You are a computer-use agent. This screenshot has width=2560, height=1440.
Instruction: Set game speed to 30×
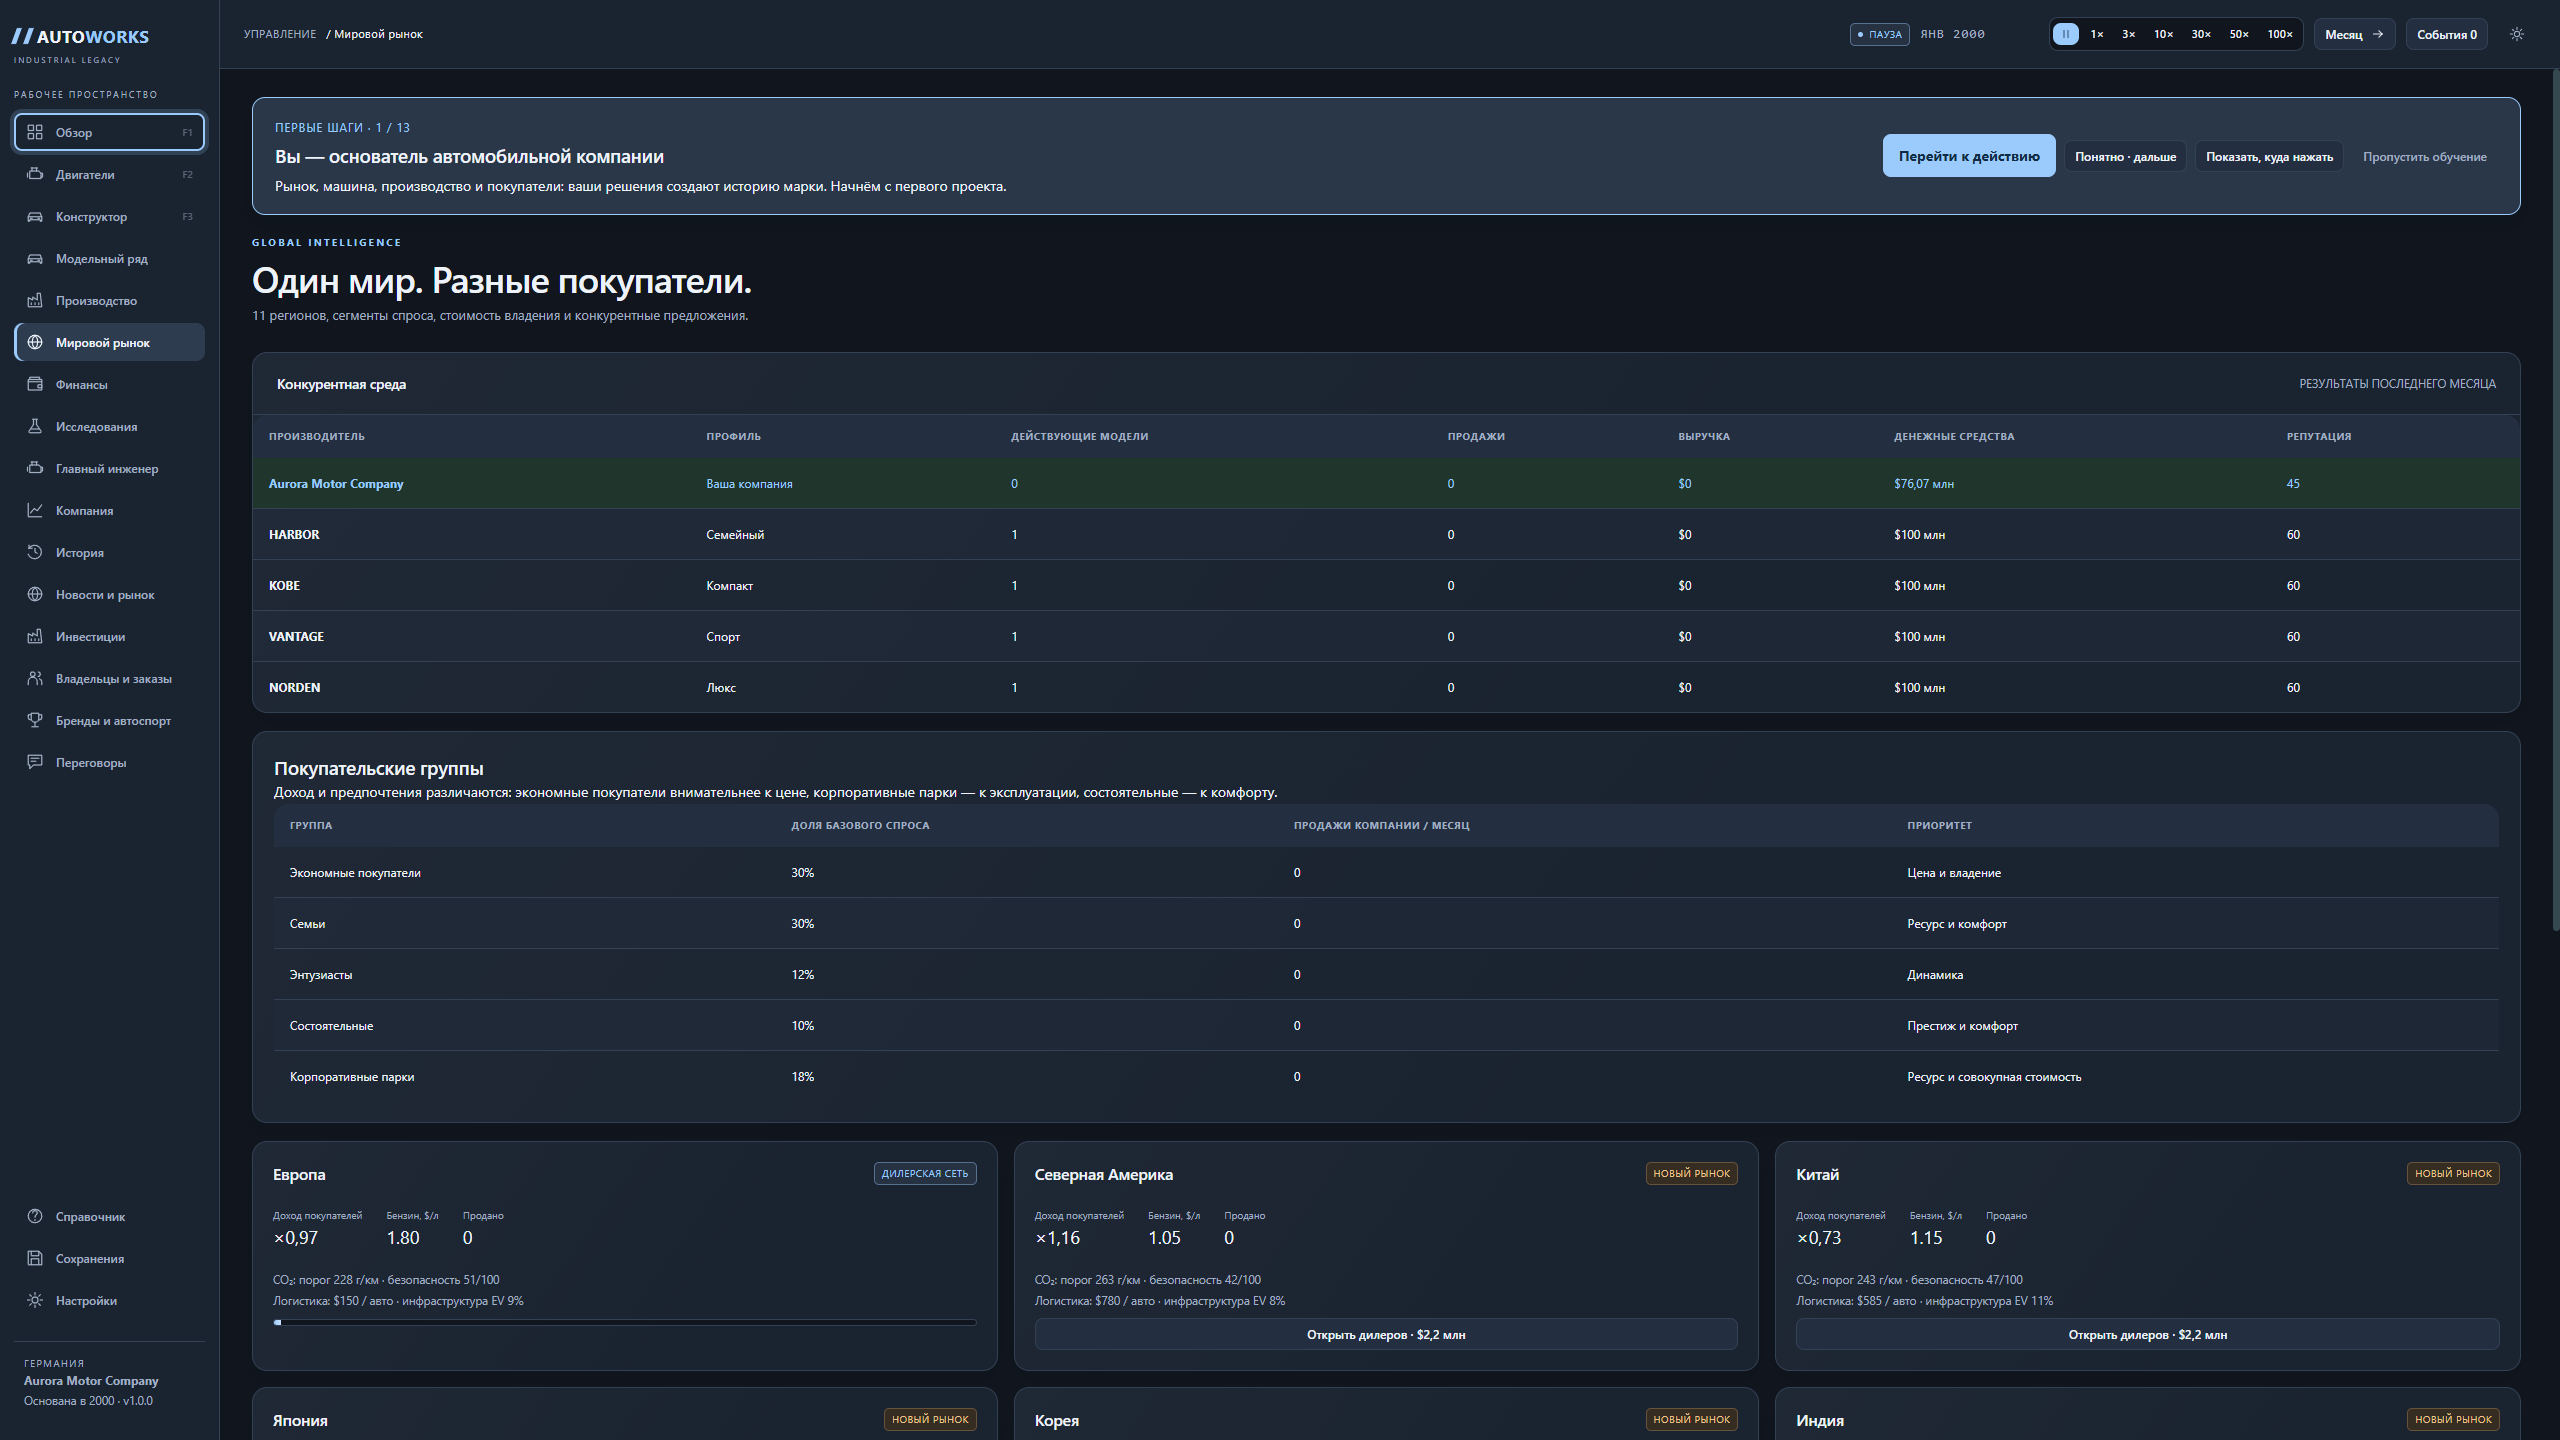coord(2201,34)
